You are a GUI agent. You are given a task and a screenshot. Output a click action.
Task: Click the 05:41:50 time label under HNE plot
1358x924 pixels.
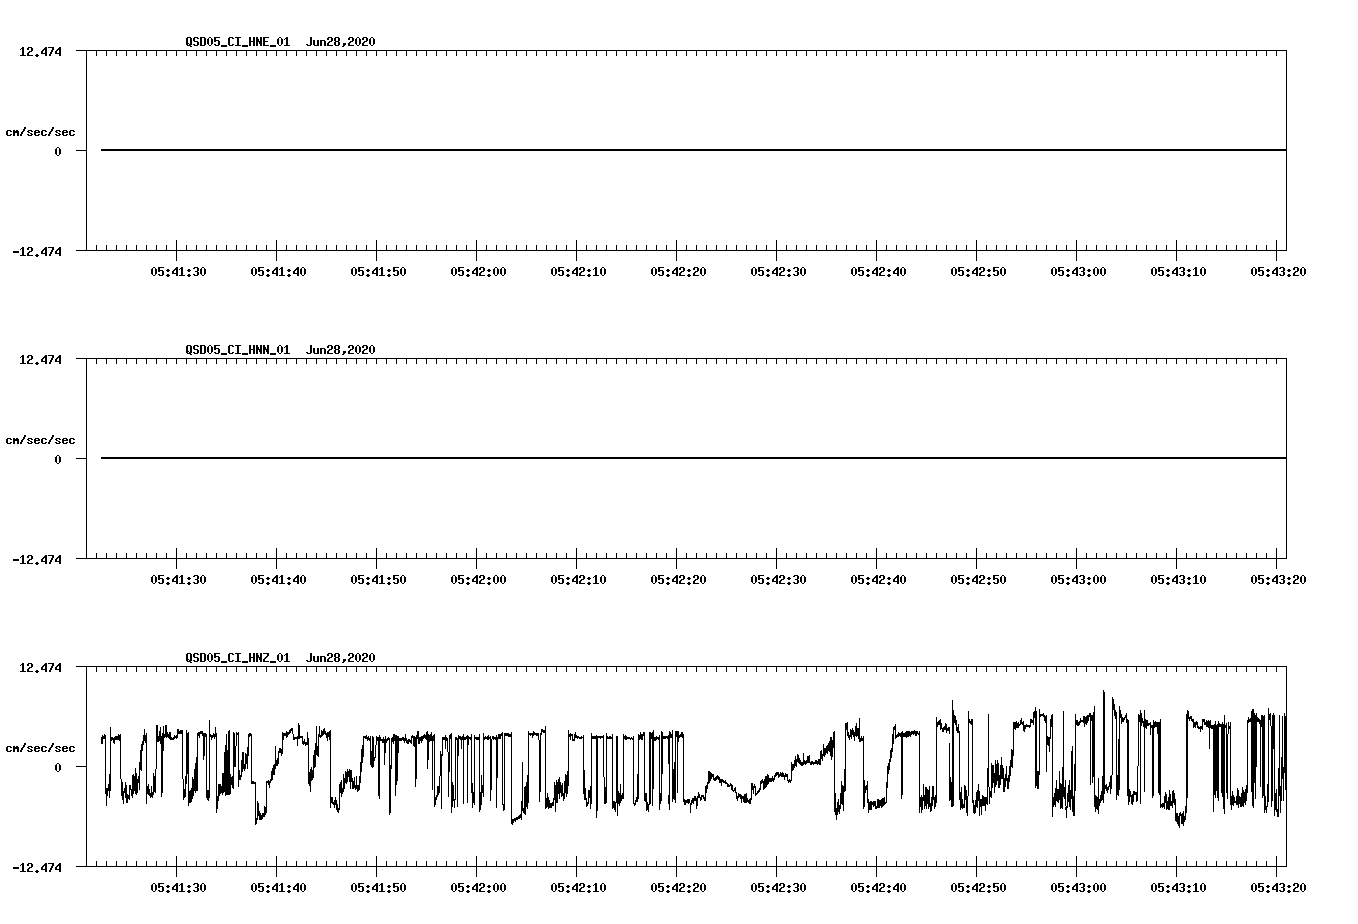pos(378,271)
